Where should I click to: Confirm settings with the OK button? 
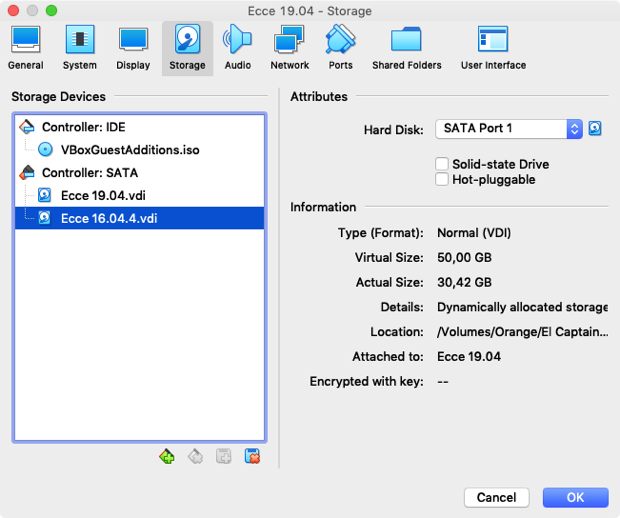[x=575, y=497]
